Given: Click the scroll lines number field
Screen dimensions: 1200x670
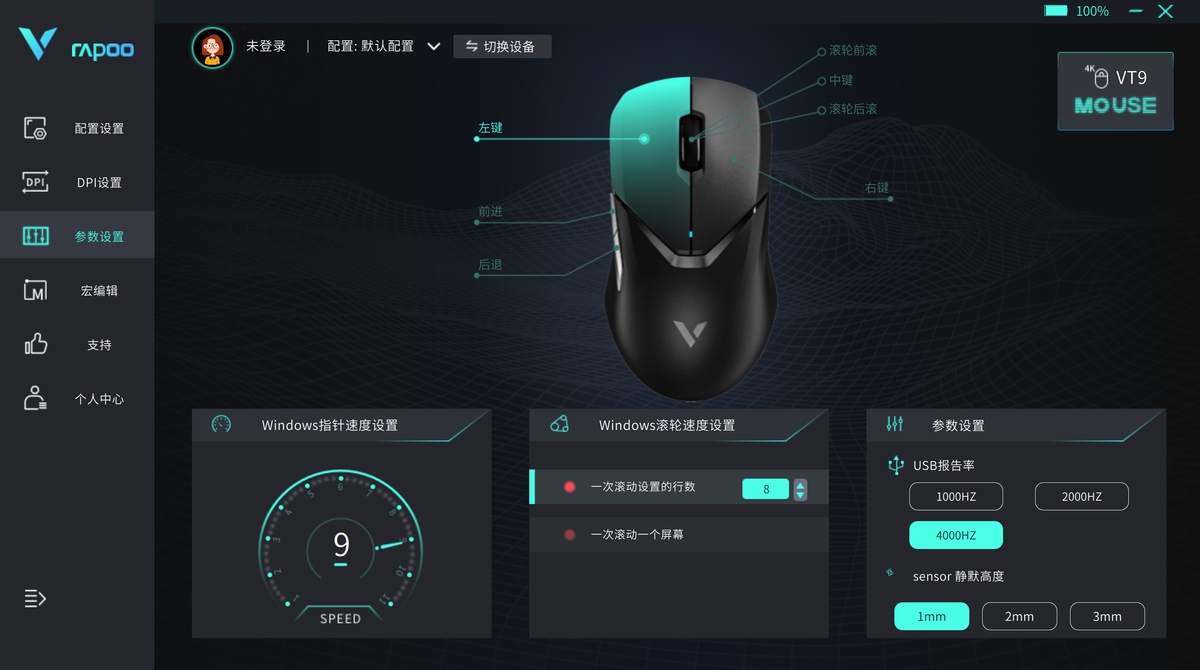Looking at the screenshot, I should [x=766, y=489].
